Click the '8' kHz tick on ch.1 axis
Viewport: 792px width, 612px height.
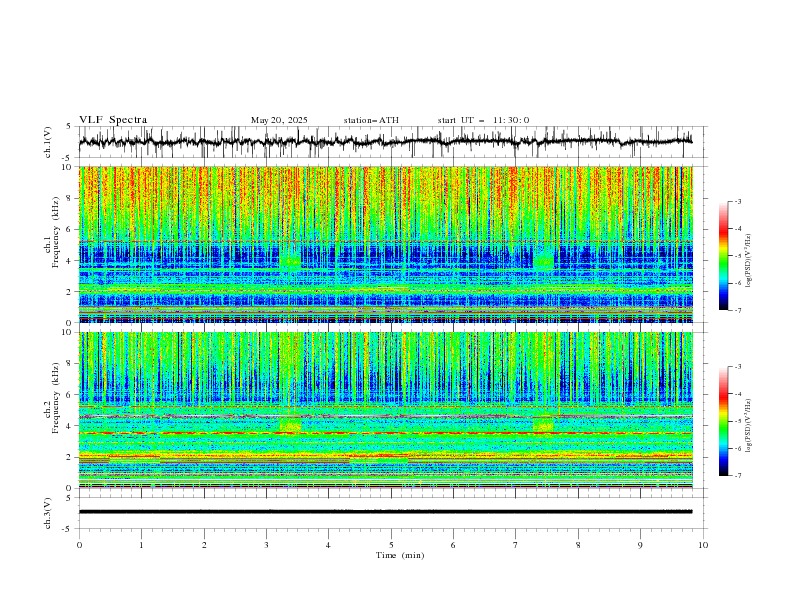[71, 198]
